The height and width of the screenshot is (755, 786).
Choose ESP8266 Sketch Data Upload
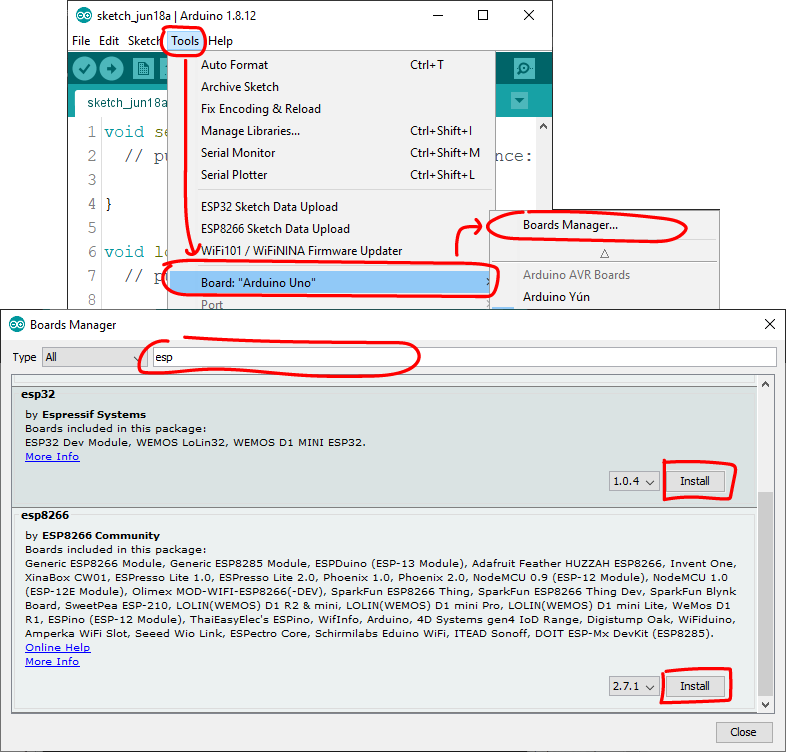331,229
